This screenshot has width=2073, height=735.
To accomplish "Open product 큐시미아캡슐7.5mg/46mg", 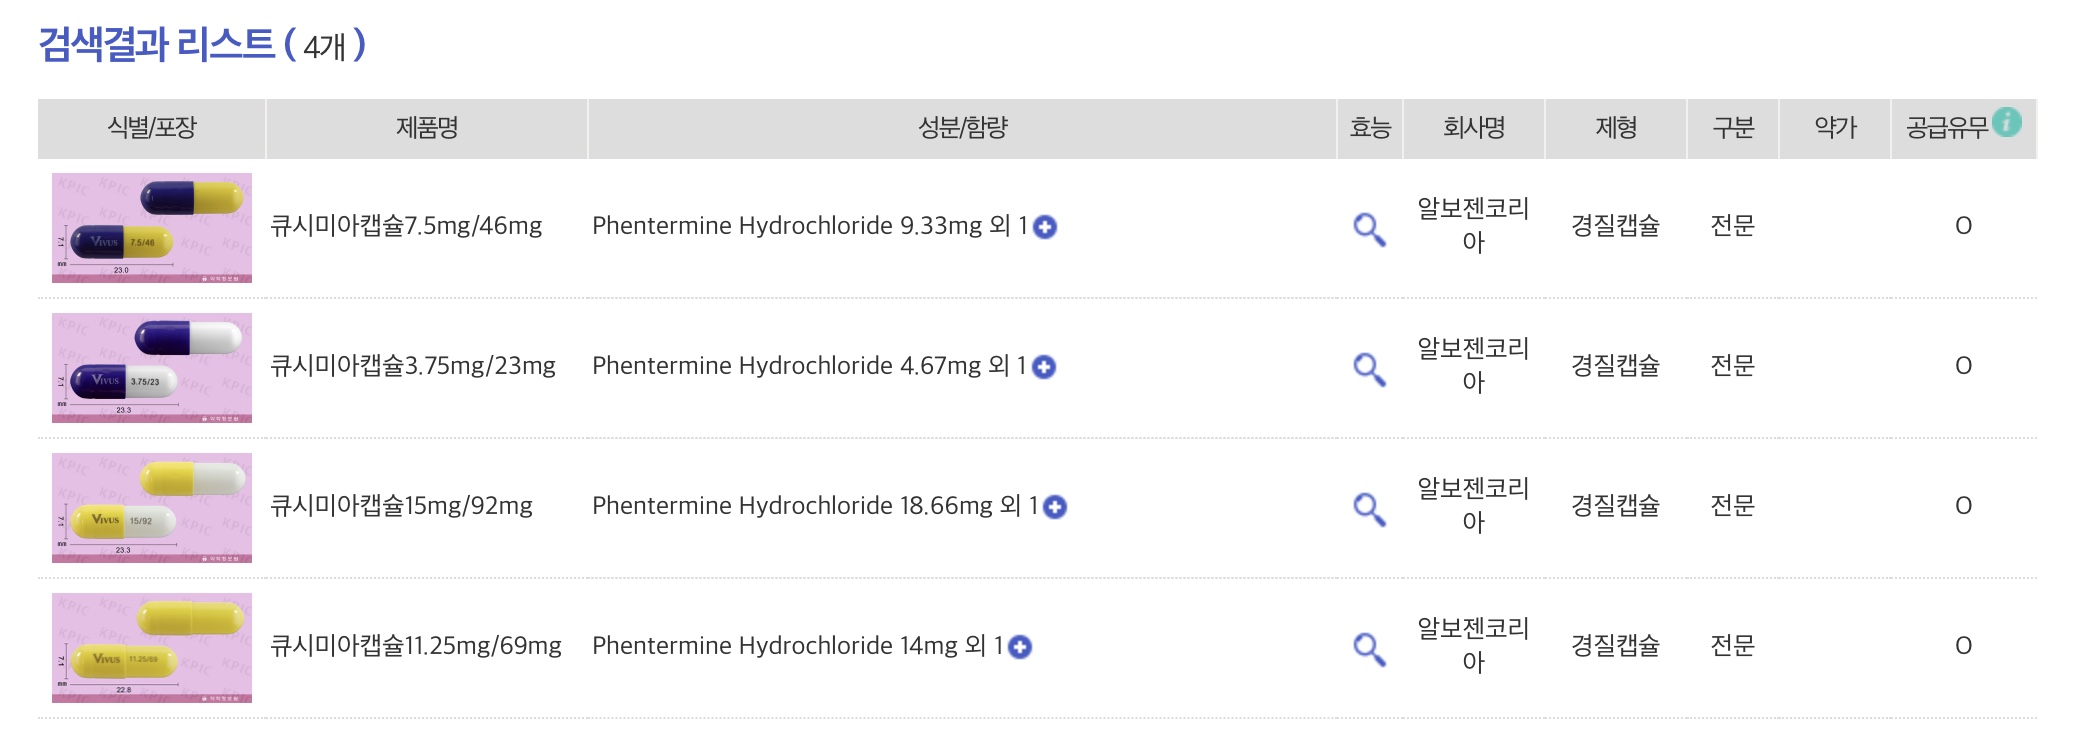I will click(406, 226).
